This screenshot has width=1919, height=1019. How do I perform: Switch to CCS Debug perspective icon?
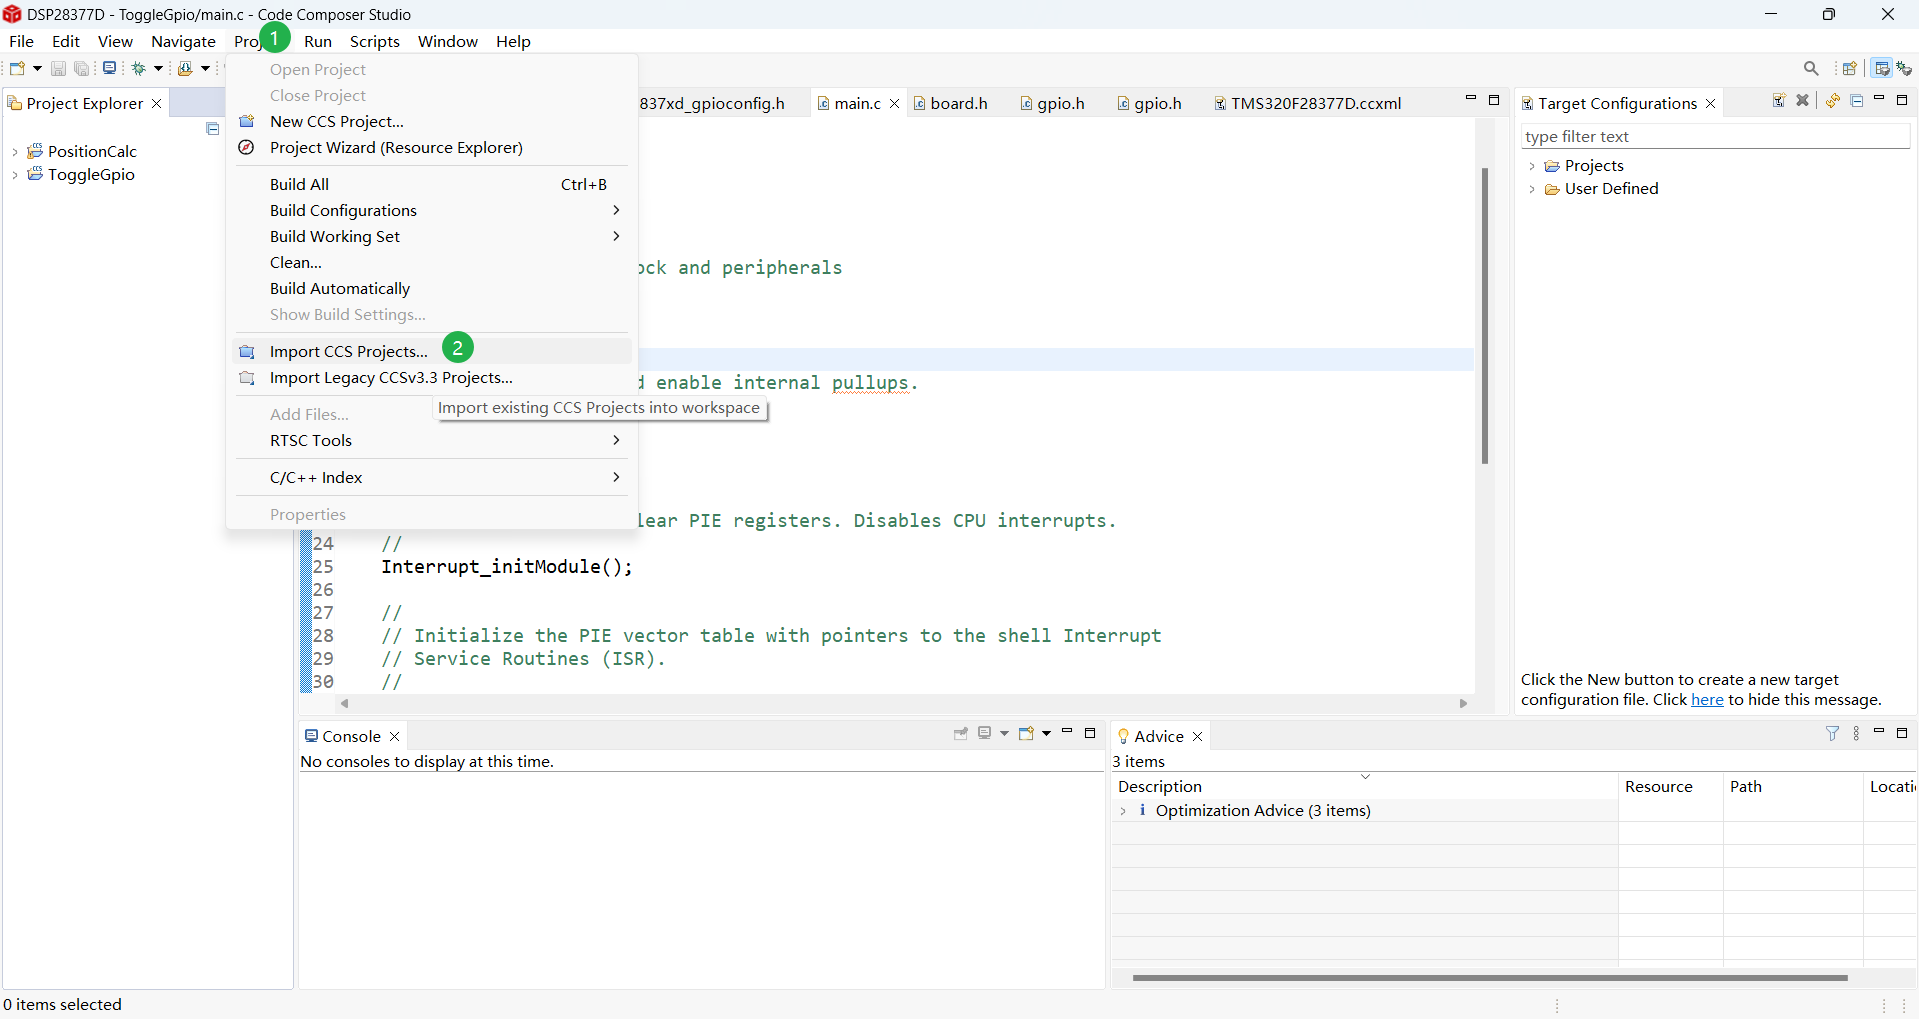[1904, 68]
